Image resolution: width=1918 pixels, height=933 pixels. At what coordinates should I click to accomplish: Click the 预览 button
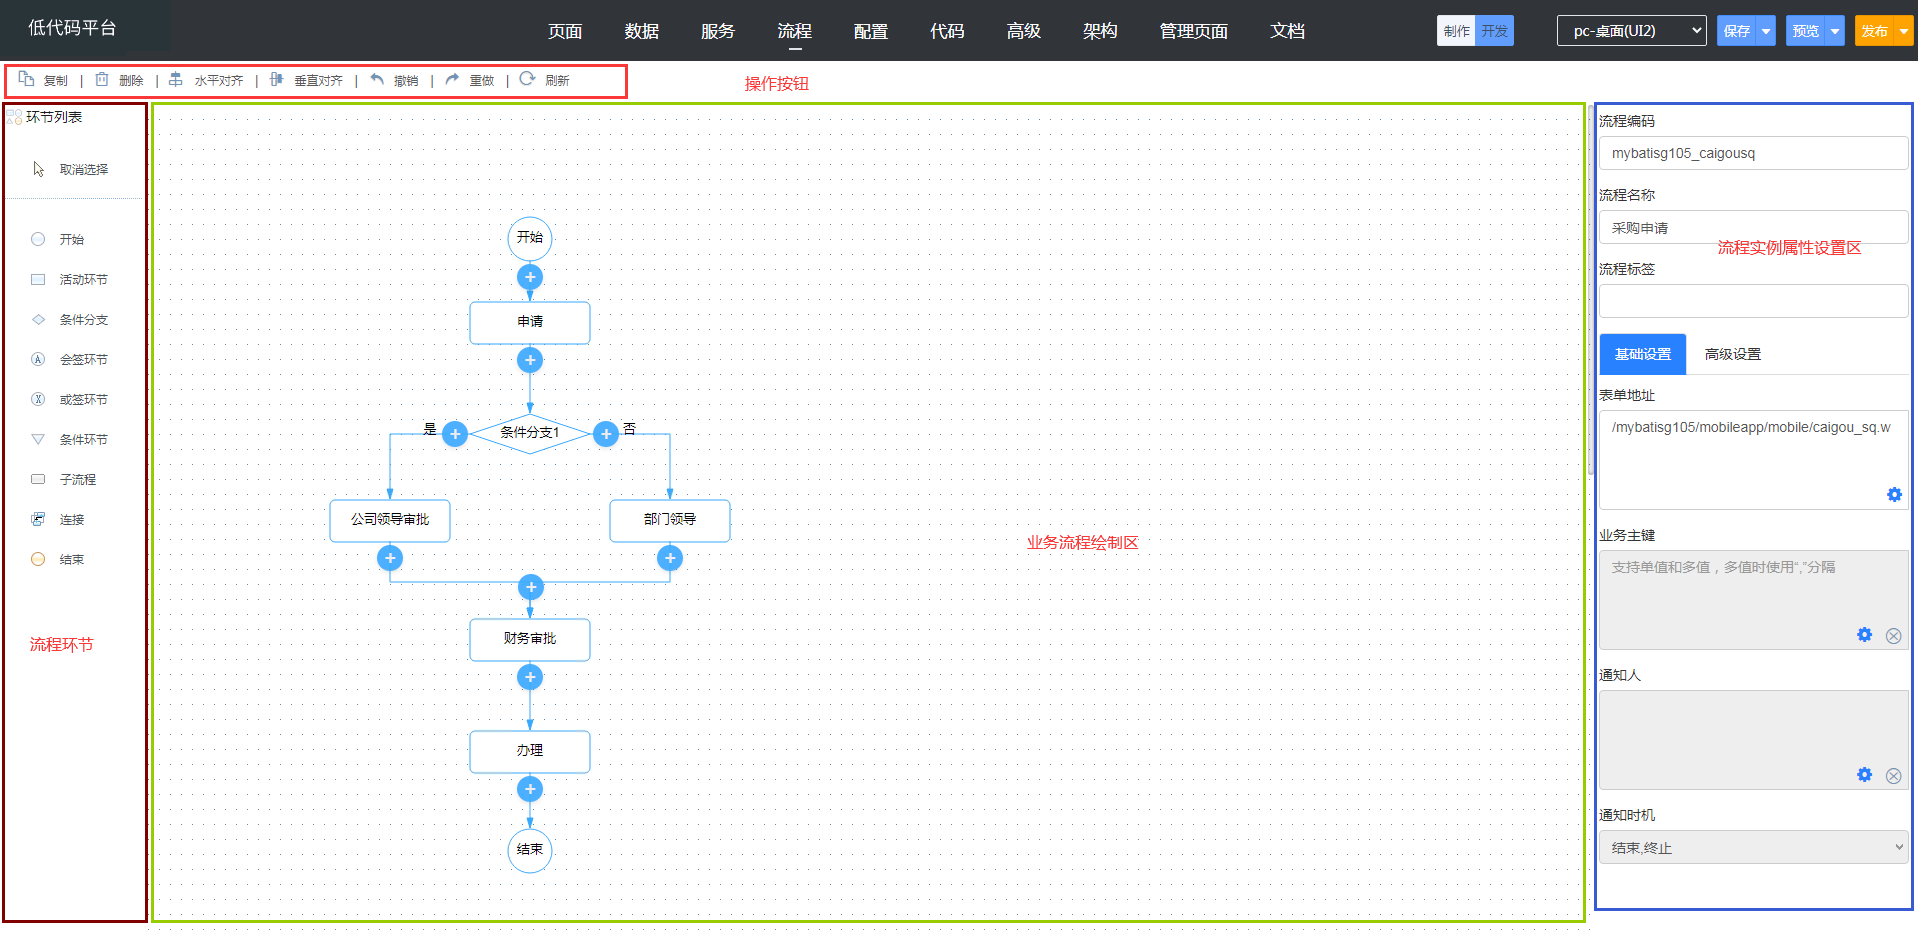tap(1805, 31)
